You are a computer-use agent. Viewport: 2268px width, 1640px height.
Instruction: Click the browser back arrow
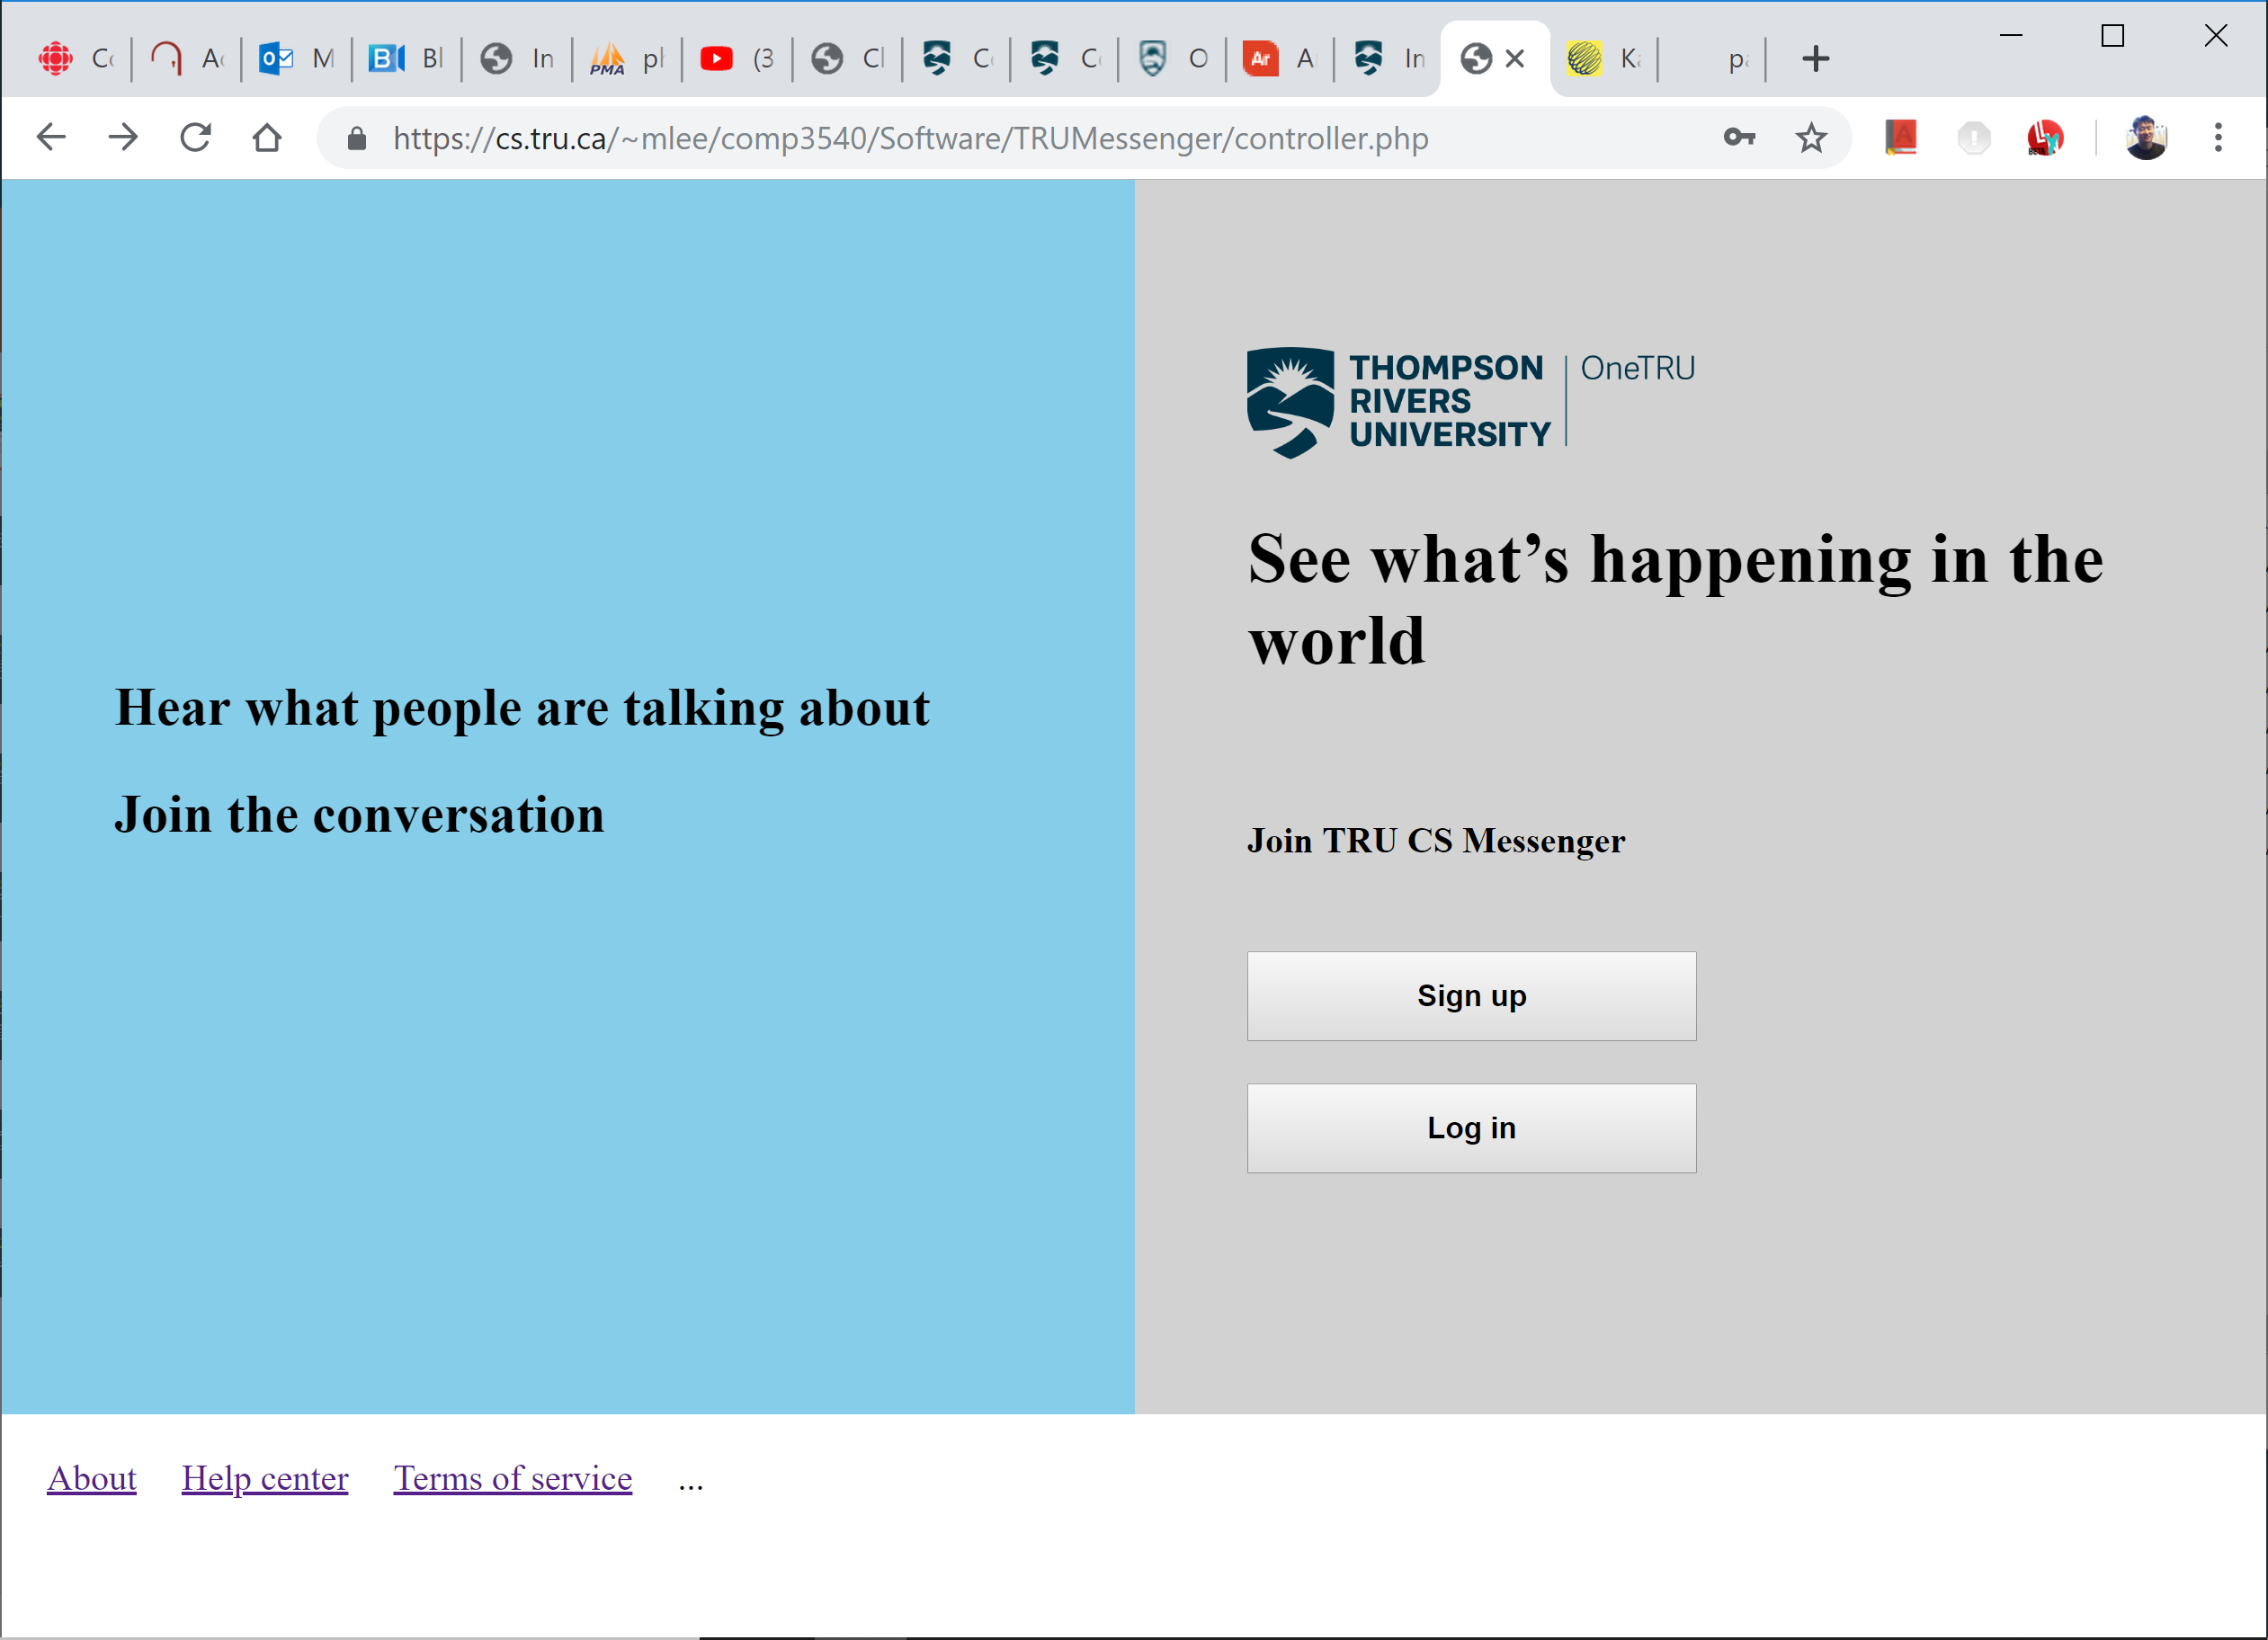point(50,137)
